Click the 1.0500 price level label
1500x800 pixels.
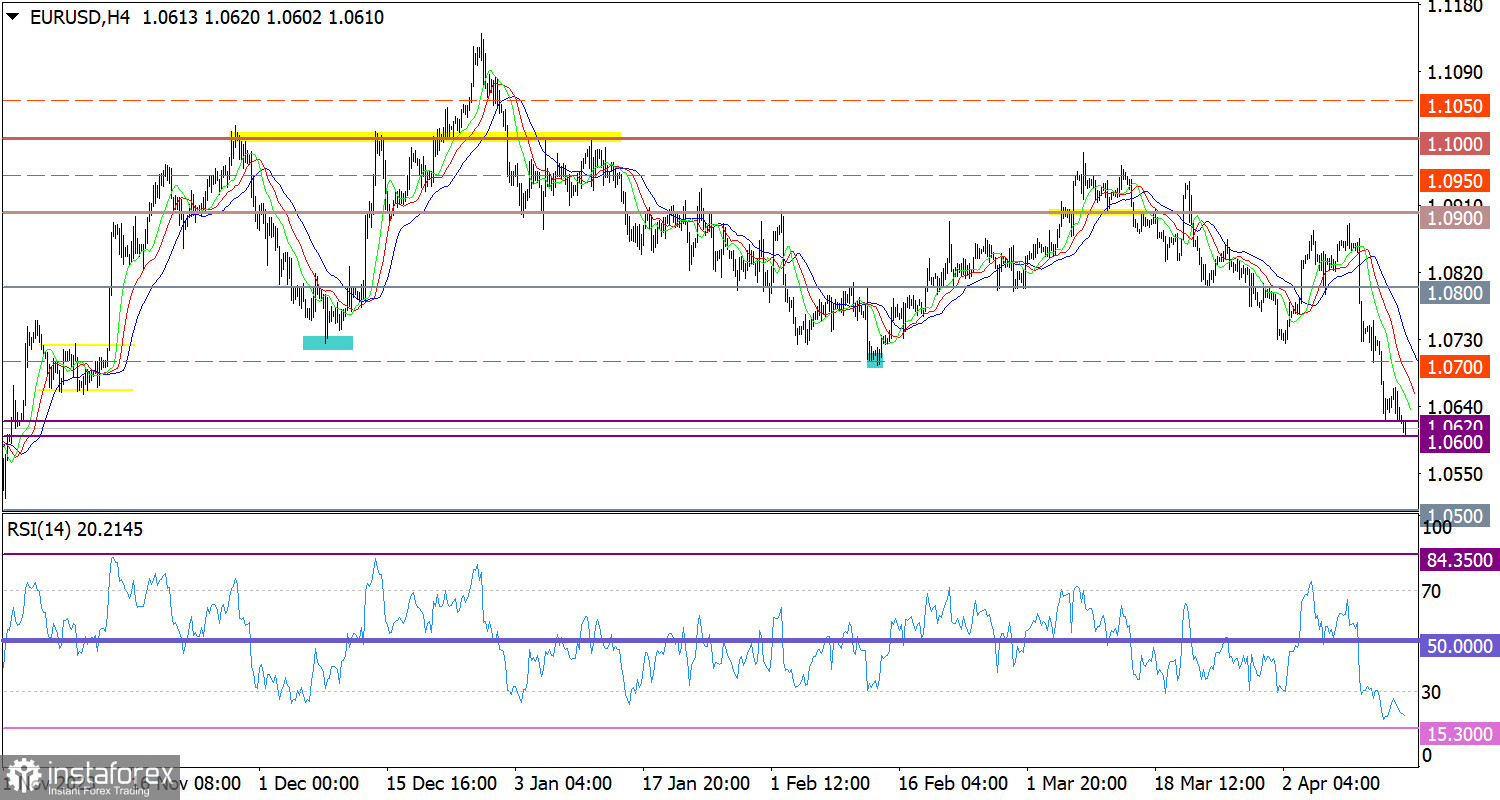(1455, 516)
